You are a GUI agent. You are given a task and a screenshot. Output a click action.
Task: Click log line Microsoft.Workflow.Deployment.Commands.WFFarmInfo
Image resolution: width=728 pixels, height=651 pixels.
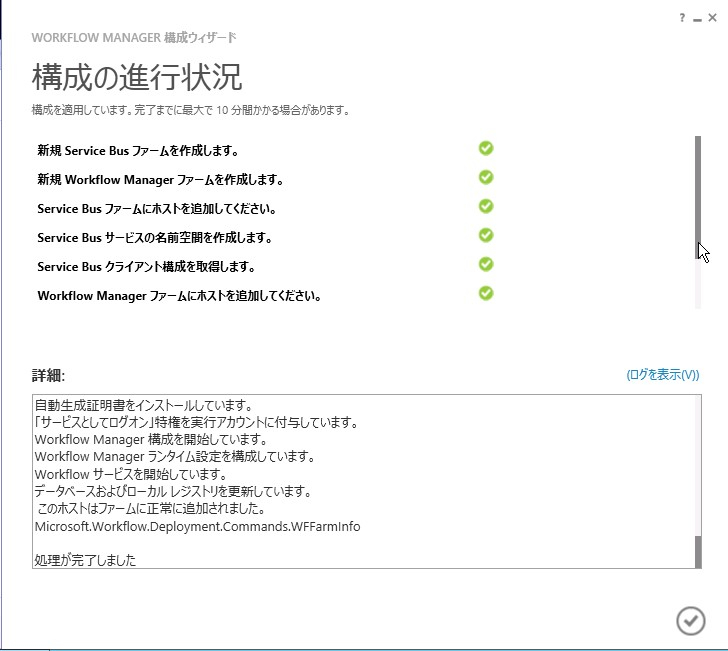(x=197, y=527)
